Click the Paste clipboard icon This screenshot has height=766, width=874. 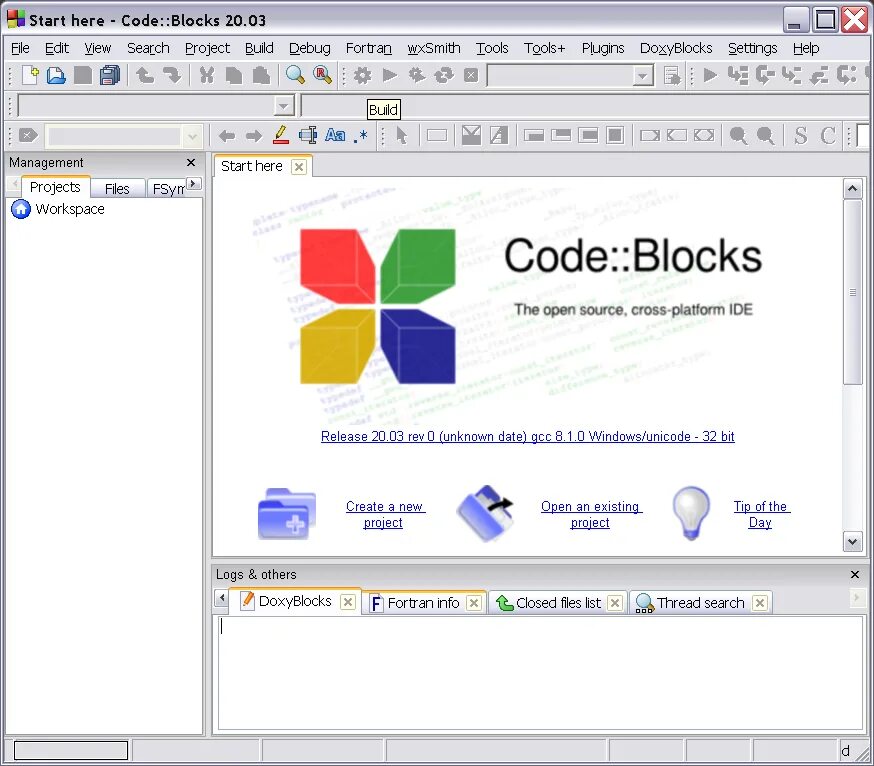pos(261,75)
